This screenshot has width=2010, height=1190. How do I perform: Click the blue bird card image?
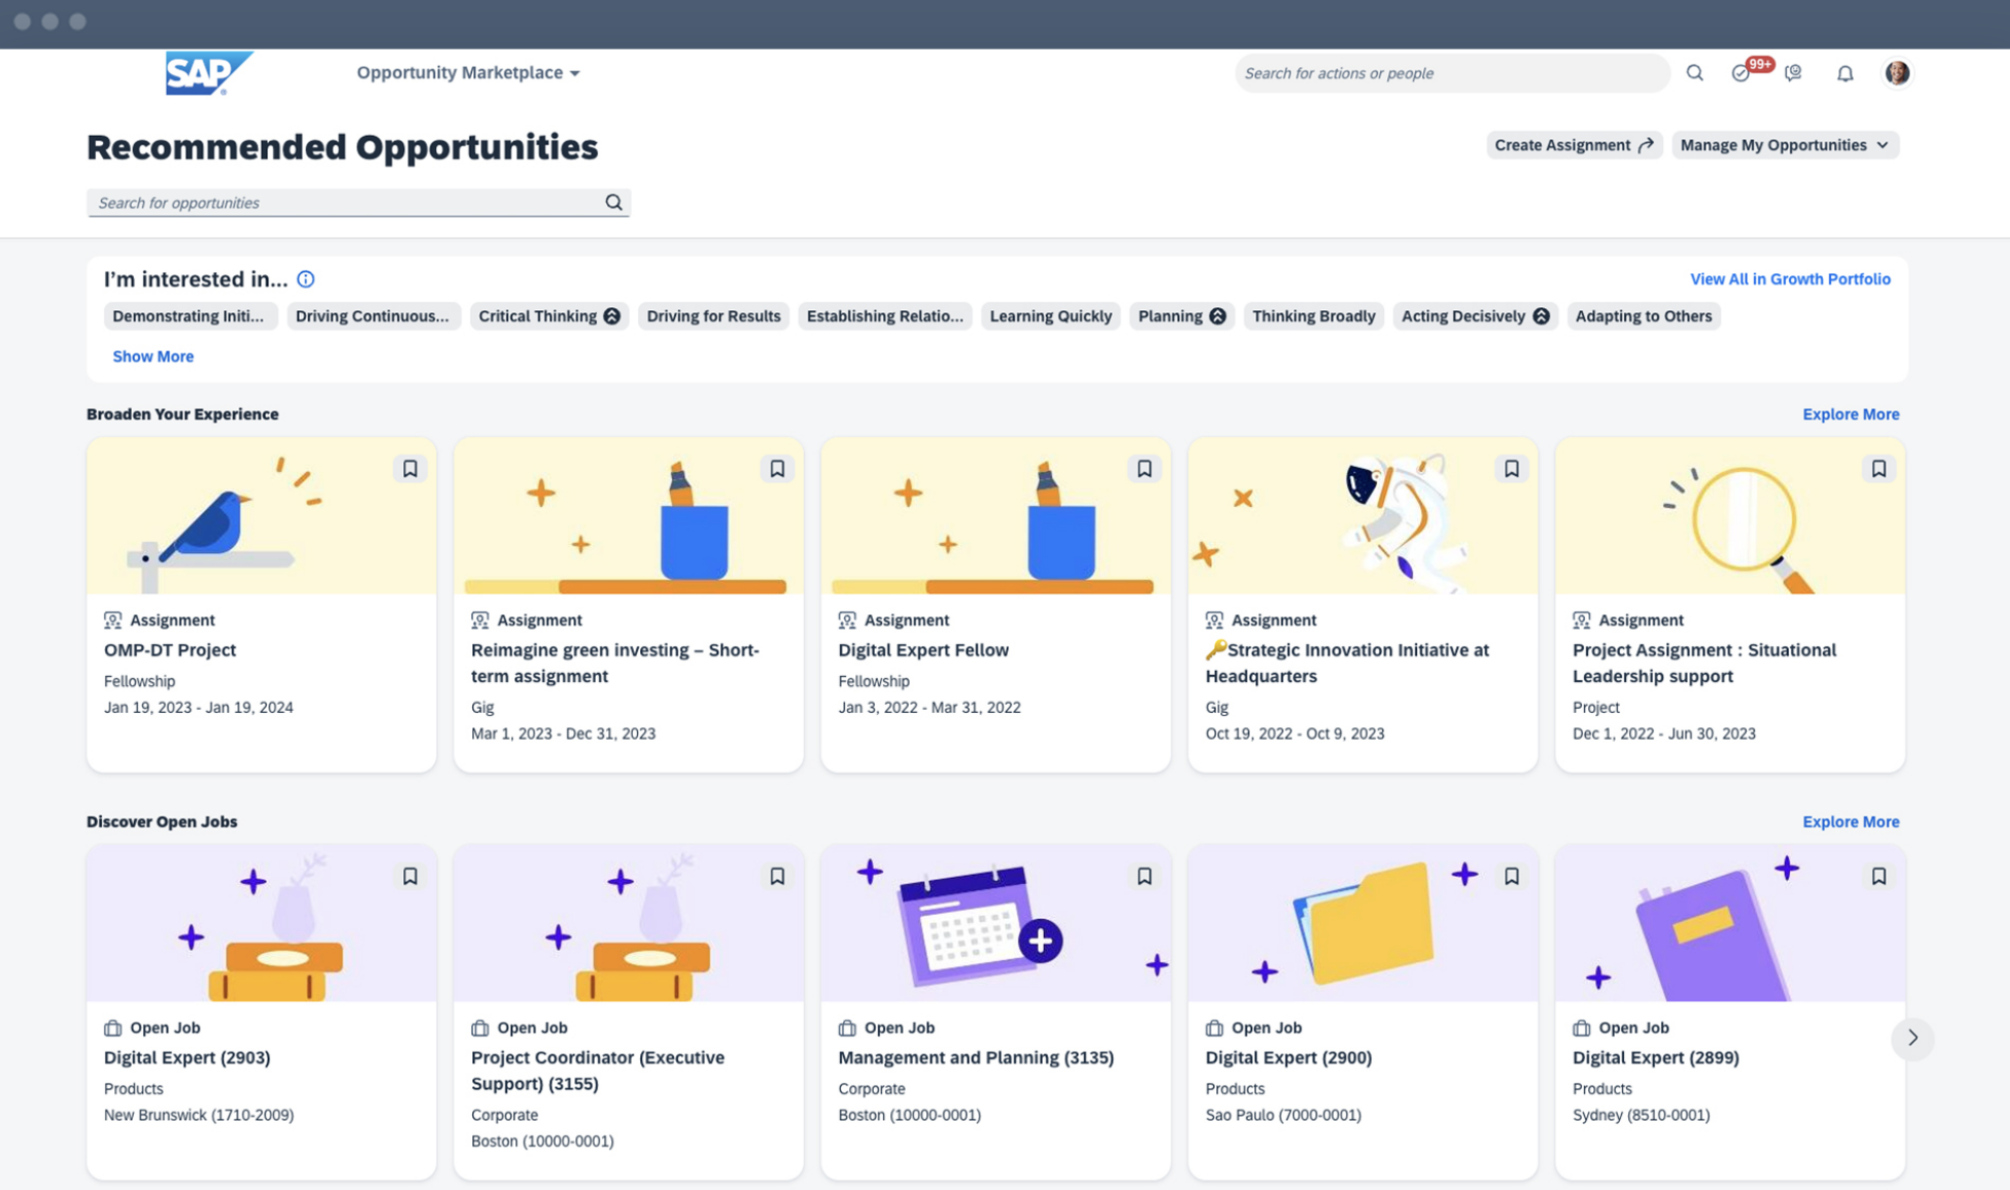[261, 516]
